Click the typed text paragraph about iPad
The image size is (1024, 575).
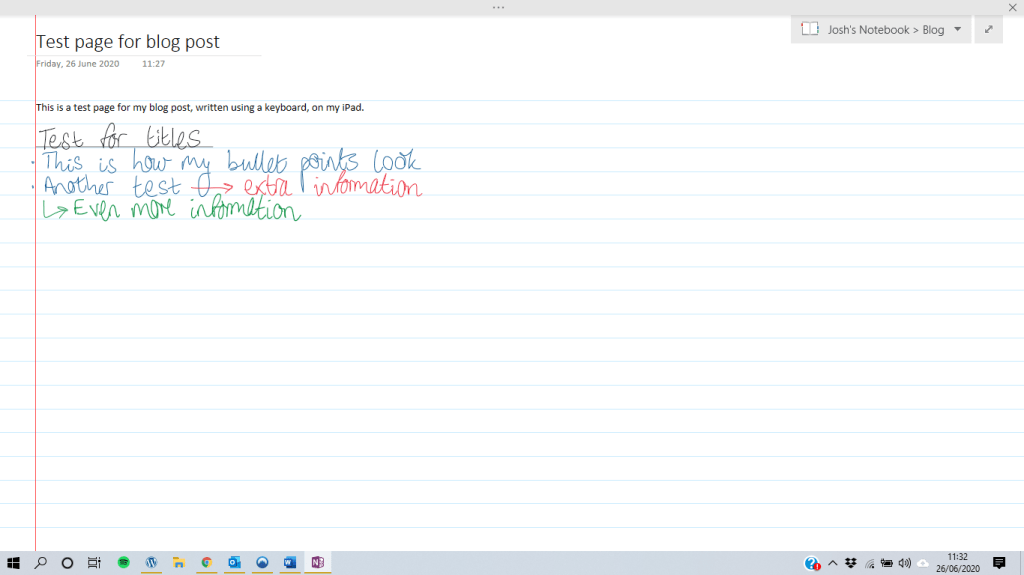coord(199,107)
